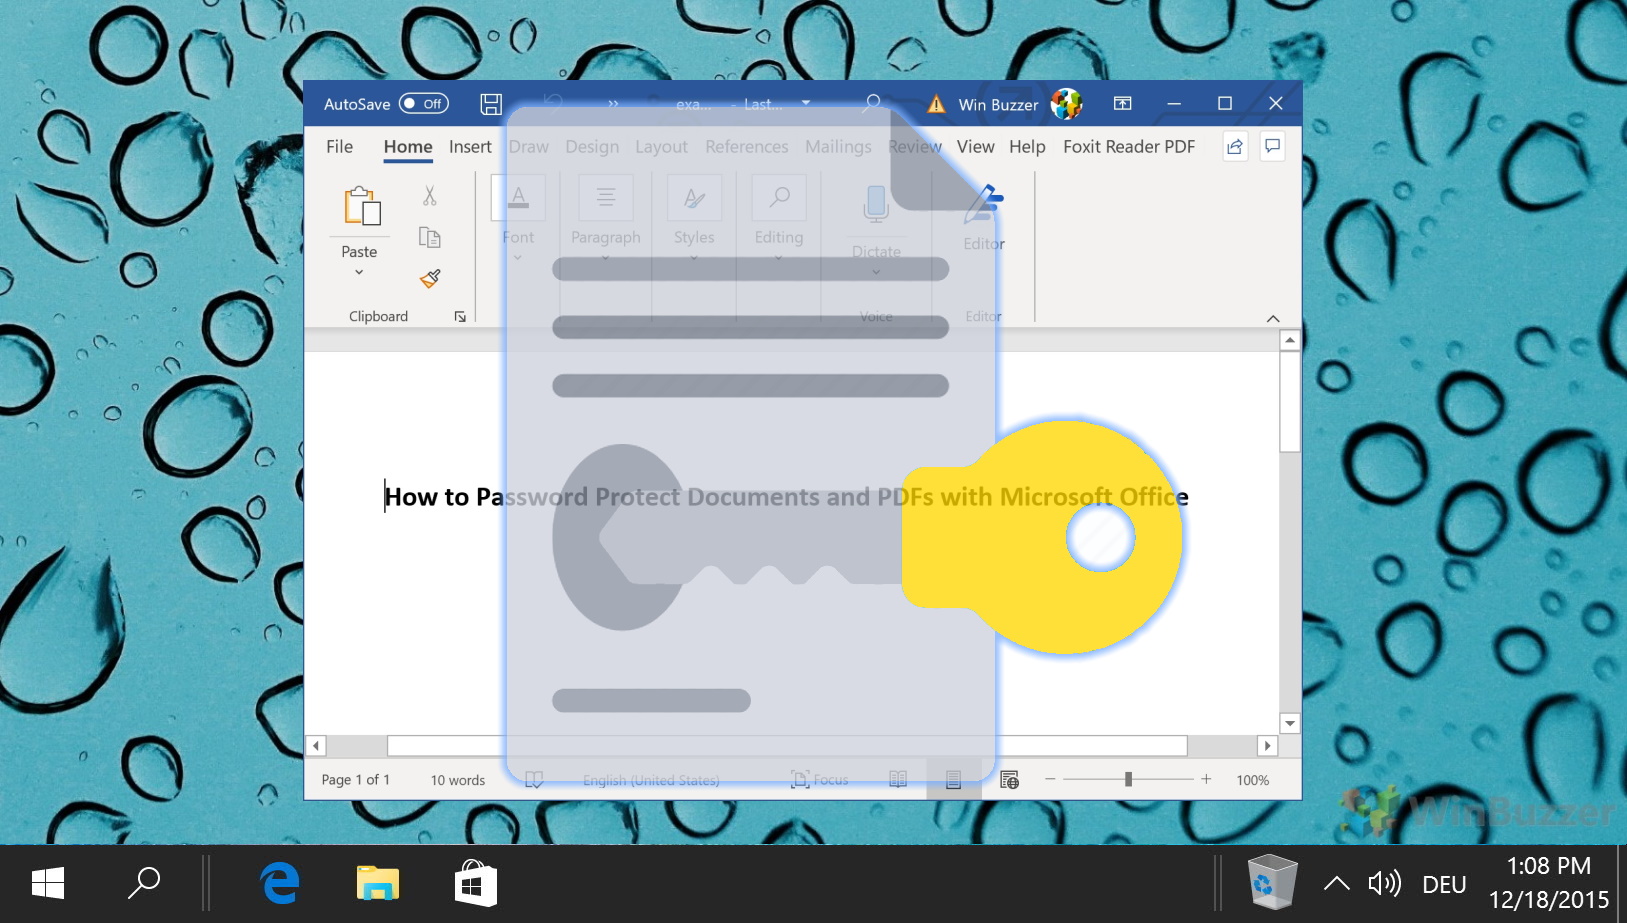Open File Explorer from taskbar

[378, 884]
